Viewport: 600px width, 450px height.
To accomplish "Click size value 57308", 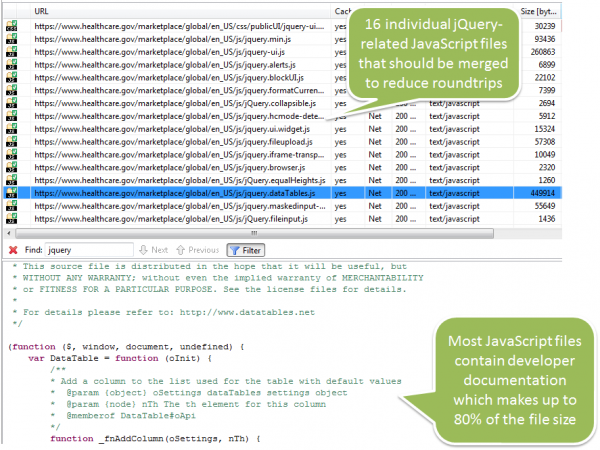I will (x=545, y=142).
